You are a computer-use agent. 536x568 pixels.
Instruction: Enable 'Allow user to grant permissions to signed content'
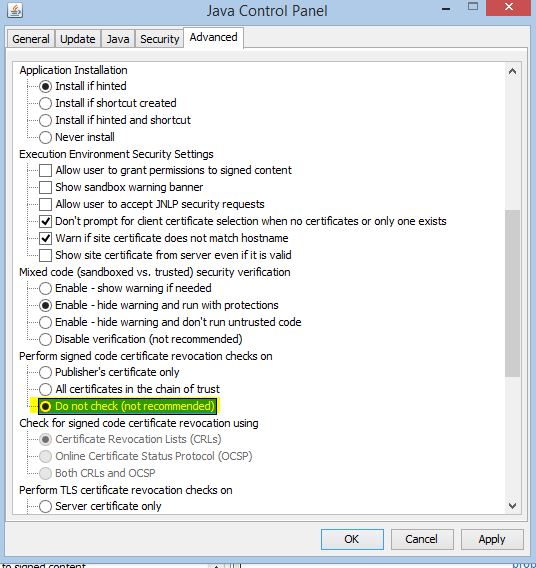click(45, 170)
